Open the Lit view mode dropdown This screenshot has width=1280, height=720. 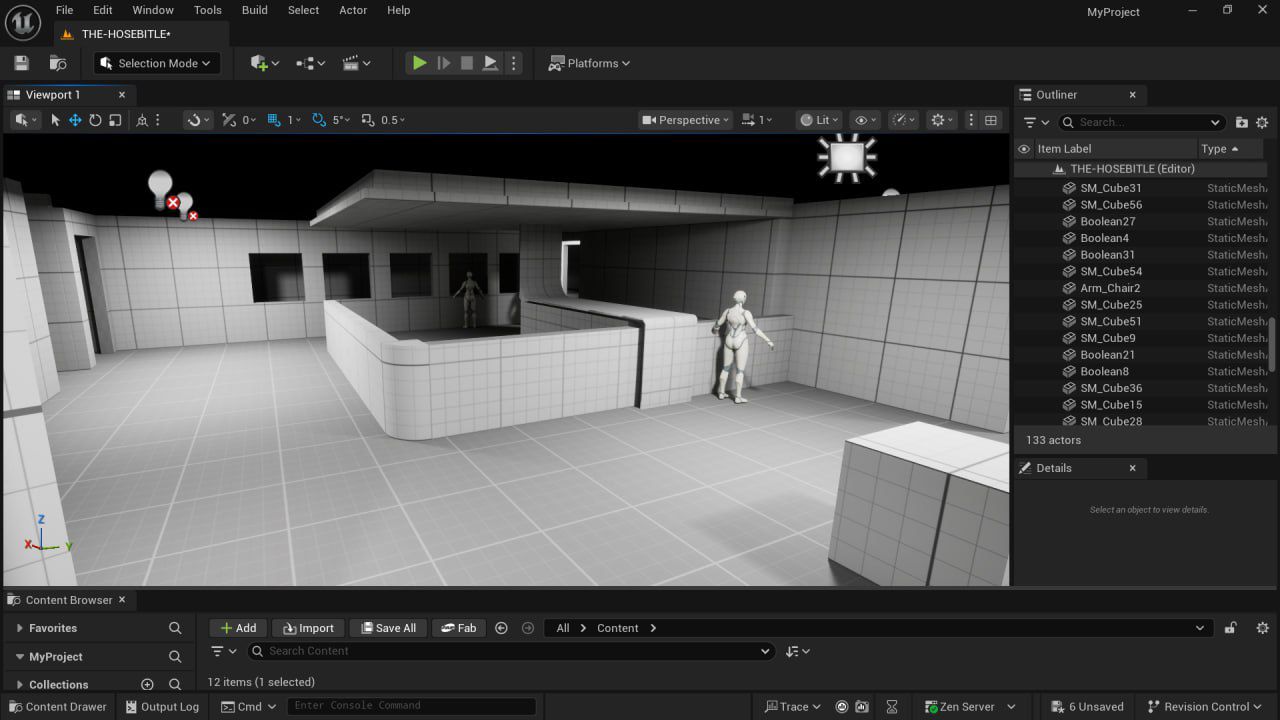818,119
